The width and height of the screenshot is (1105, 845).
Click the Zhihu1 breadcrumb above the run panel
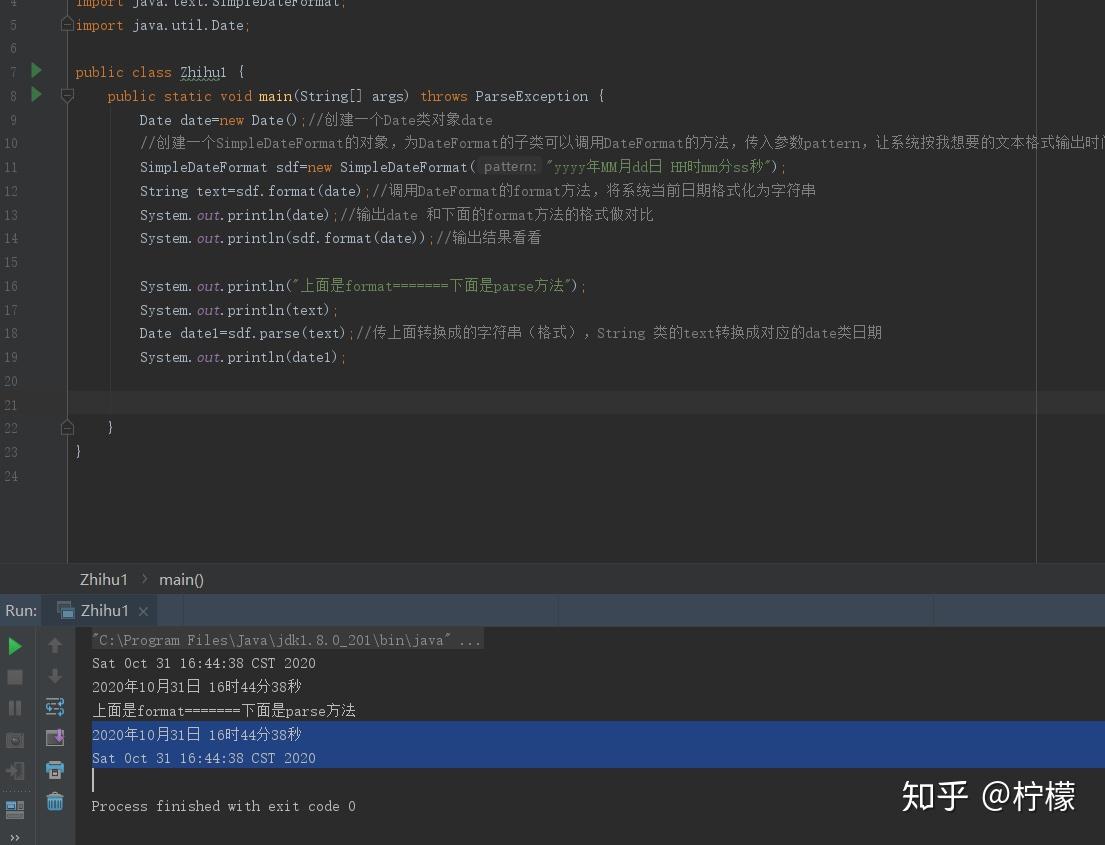click(x=104, y=579)
